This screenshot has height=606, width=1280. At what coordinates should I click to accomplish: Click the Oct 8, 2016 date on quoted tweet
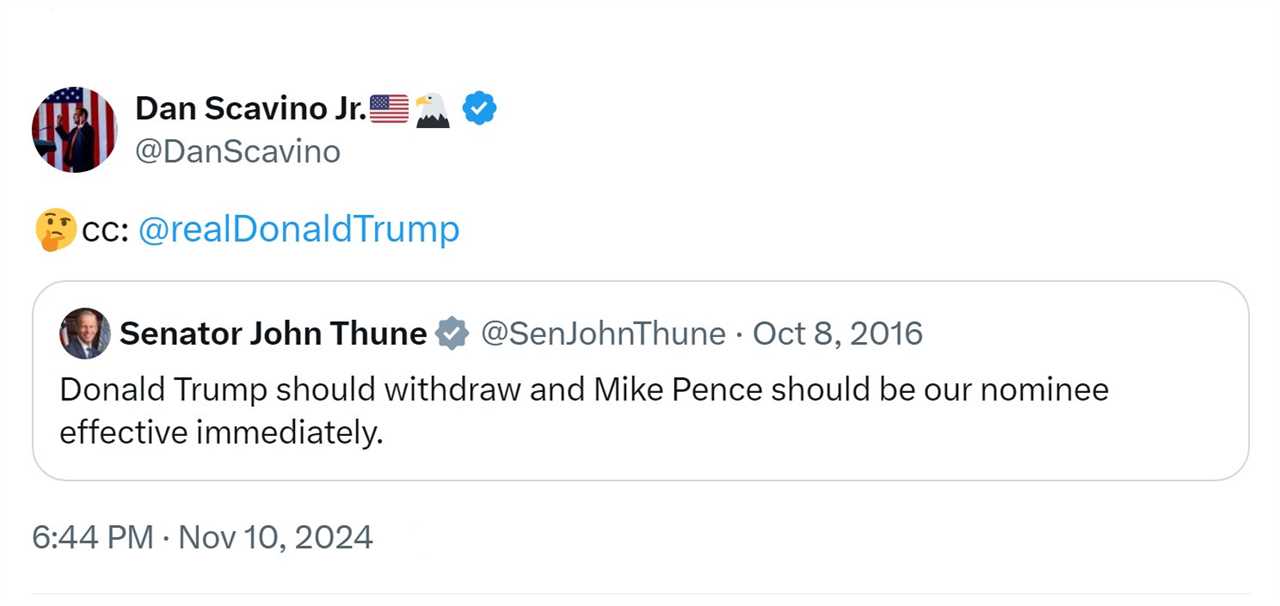click(x=838, y=333)
